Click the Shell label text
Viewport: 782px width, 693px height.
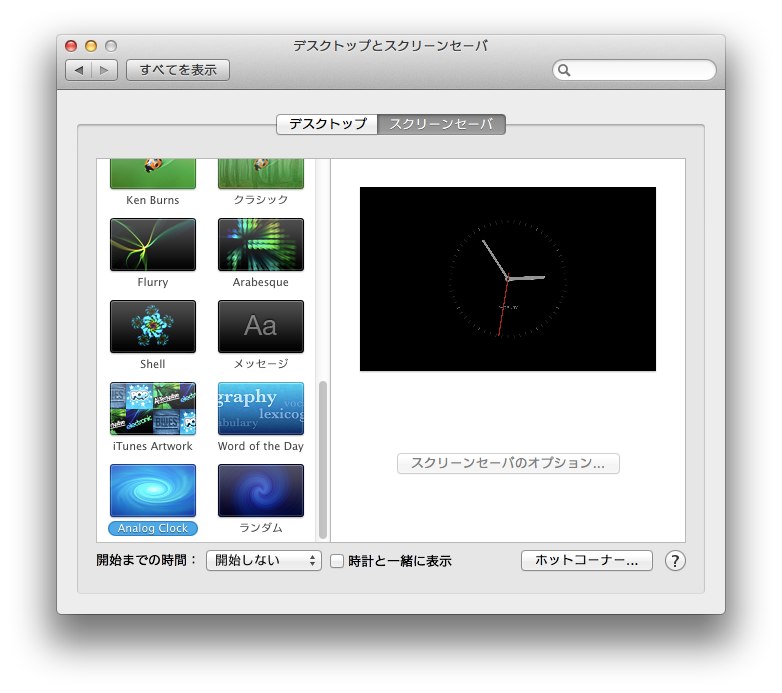153,364
